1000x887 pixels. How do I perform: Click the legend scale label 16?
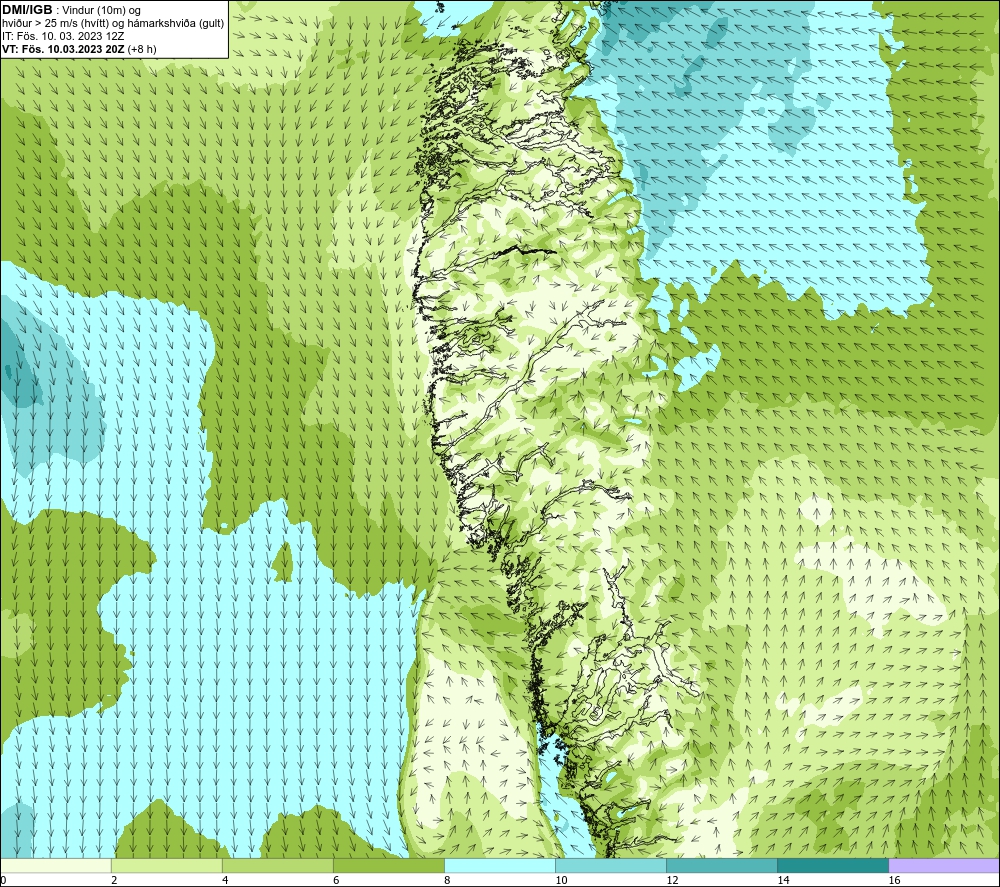pos(894,880)
